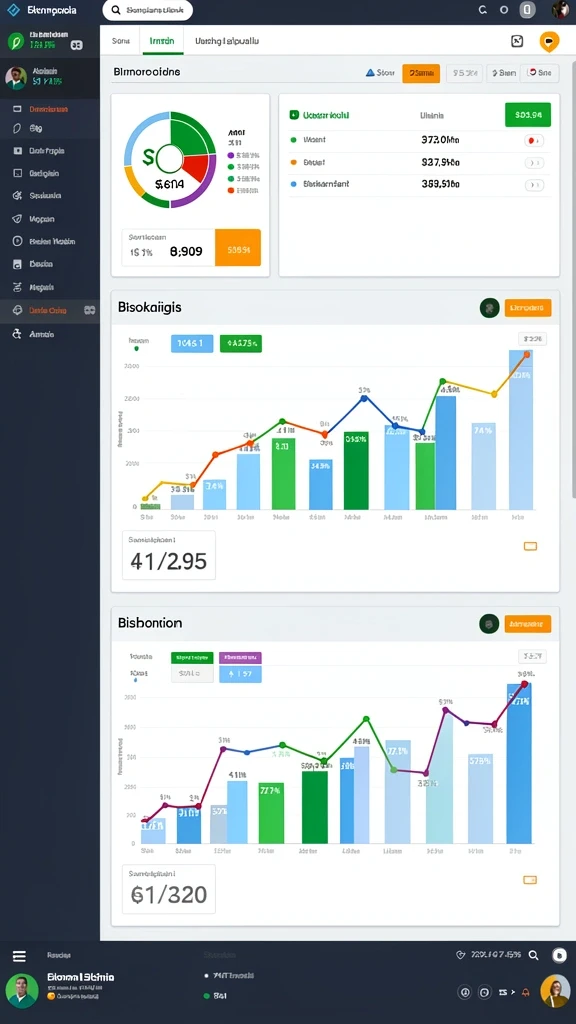Switch to the 'Sons' tab

coord(121,40)
